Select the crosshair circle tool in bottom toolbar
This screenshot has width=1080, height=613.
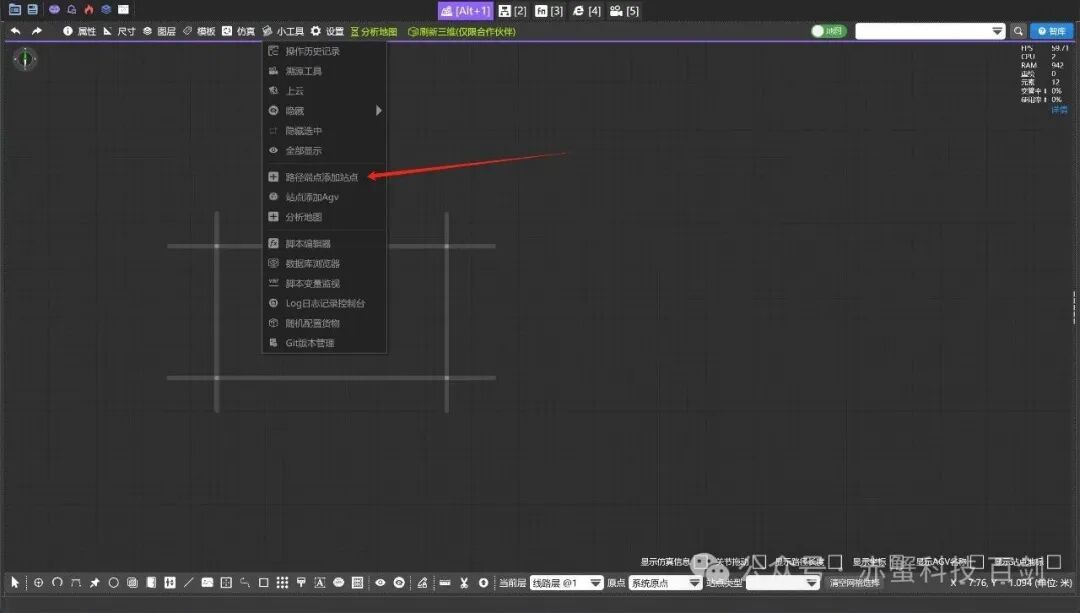[39, 583]
